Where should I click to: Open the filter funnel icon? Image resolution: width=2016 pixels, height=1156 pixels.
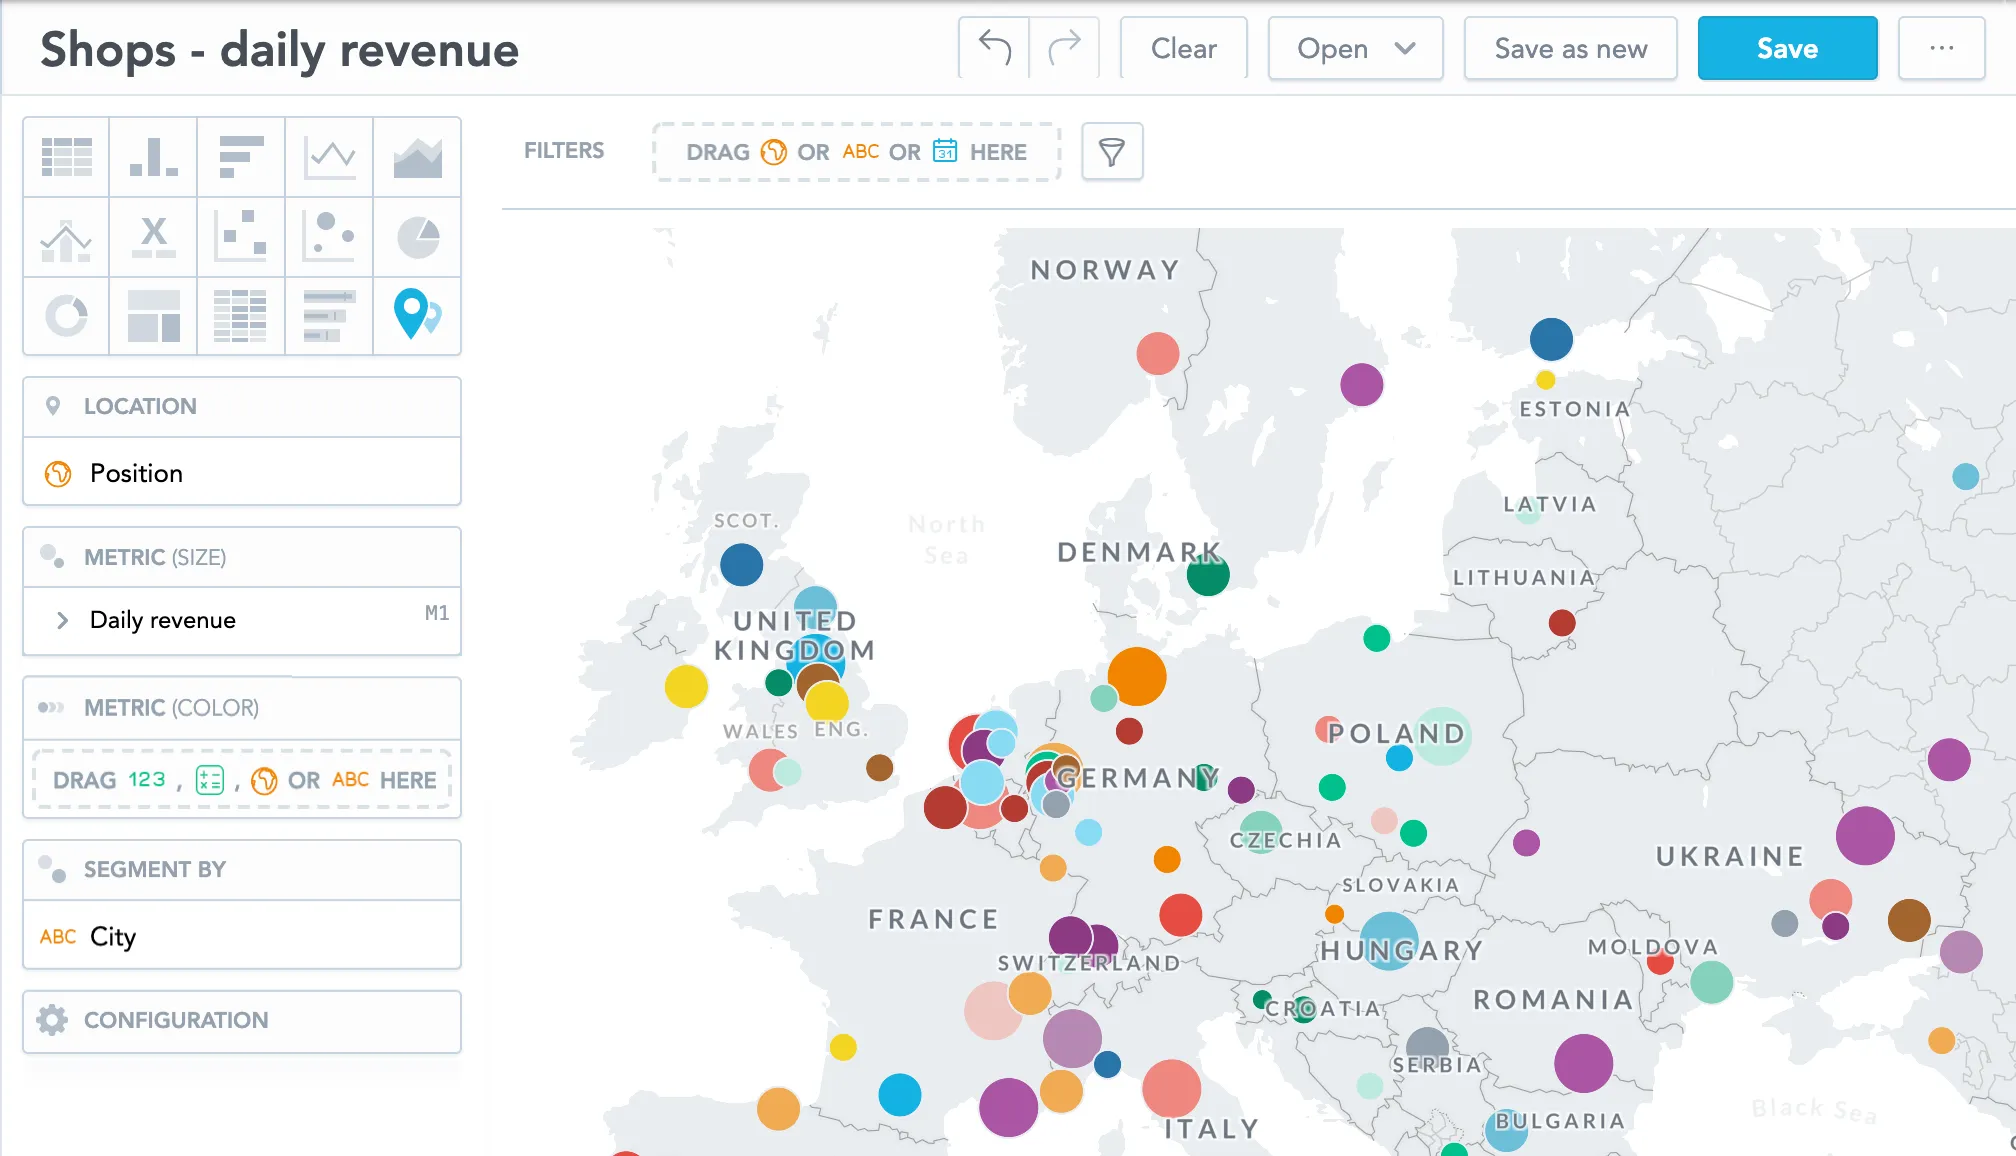click(x=1112, y=152)
